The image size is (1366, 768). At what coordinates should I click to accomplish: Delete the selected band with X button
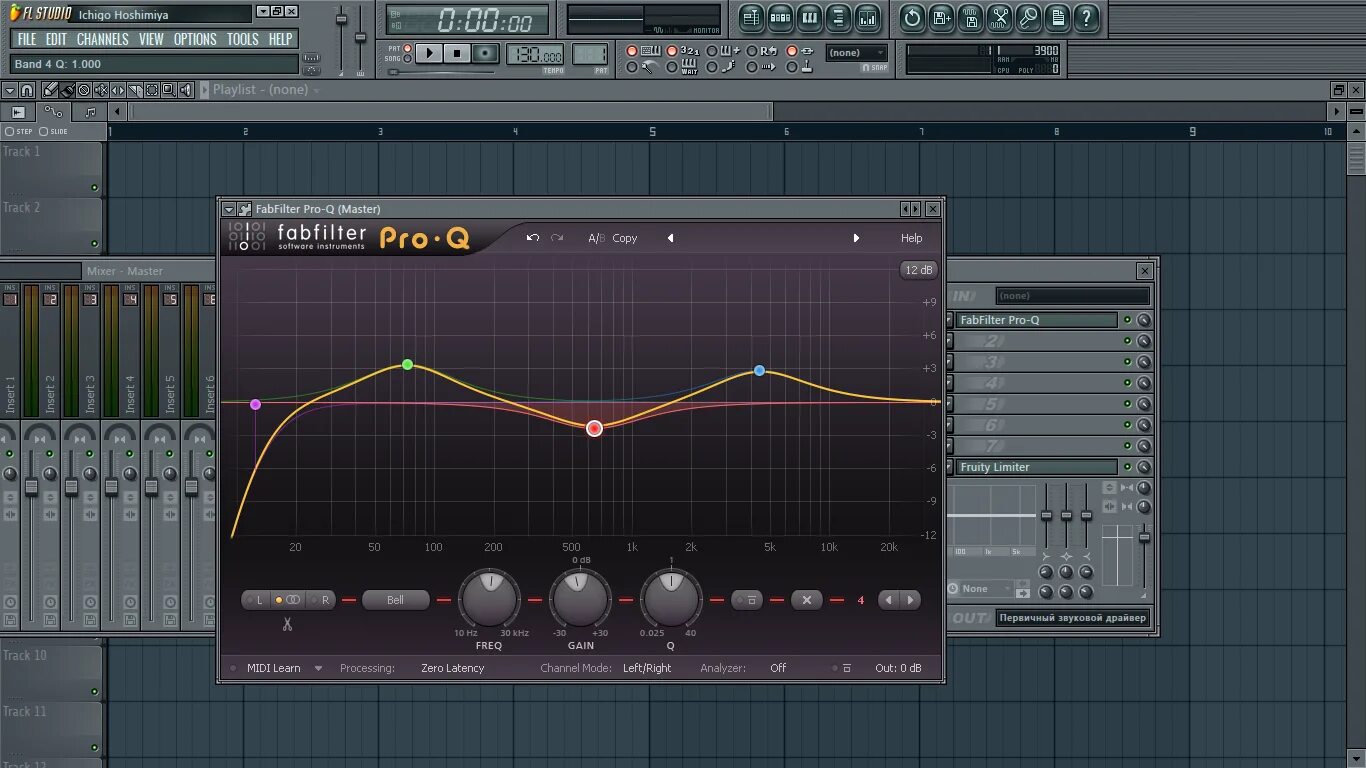(807, 600)
